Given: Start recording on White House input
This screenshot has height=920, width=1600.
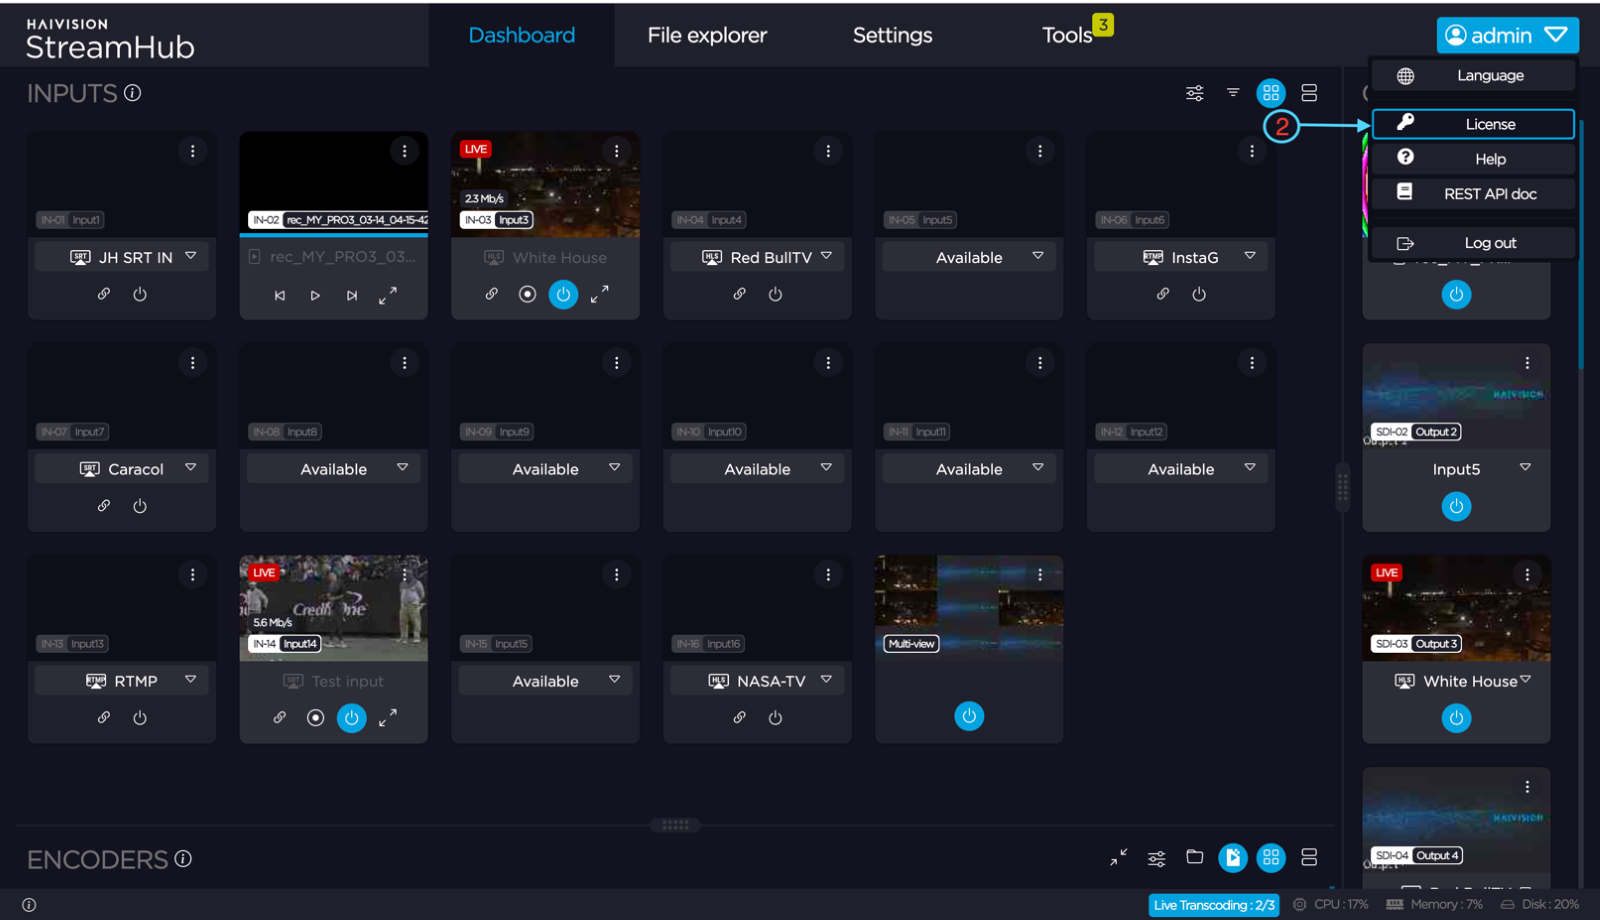Looking at the screenshot, I should 527,294.
